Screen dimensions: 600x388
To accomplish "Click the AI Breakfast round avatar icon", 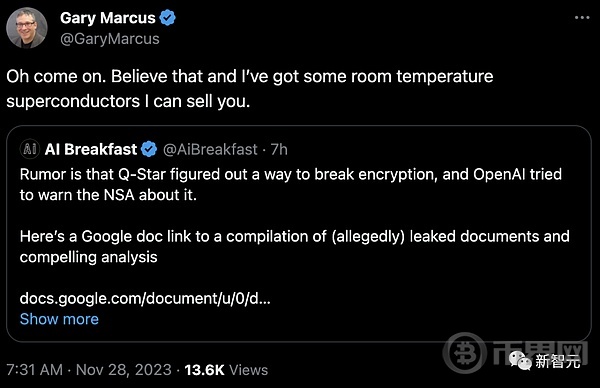I will 30,149.
